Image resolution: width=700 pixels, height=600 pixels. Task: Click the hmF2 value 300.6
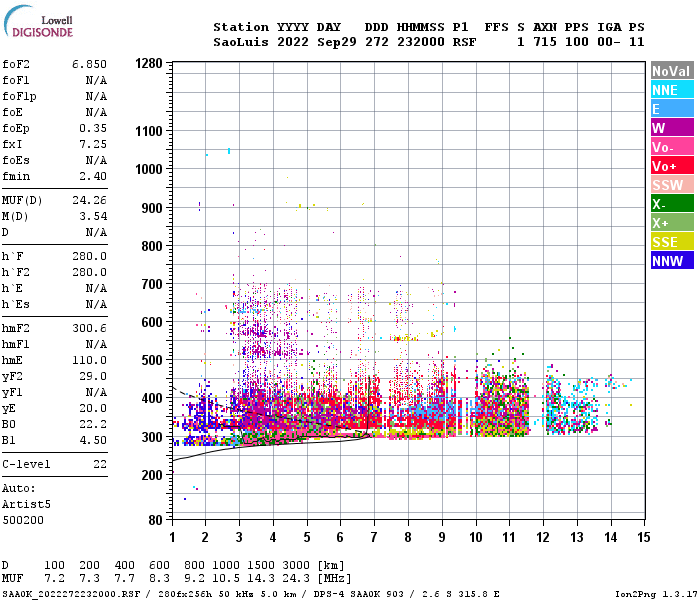tap(89, 328)
